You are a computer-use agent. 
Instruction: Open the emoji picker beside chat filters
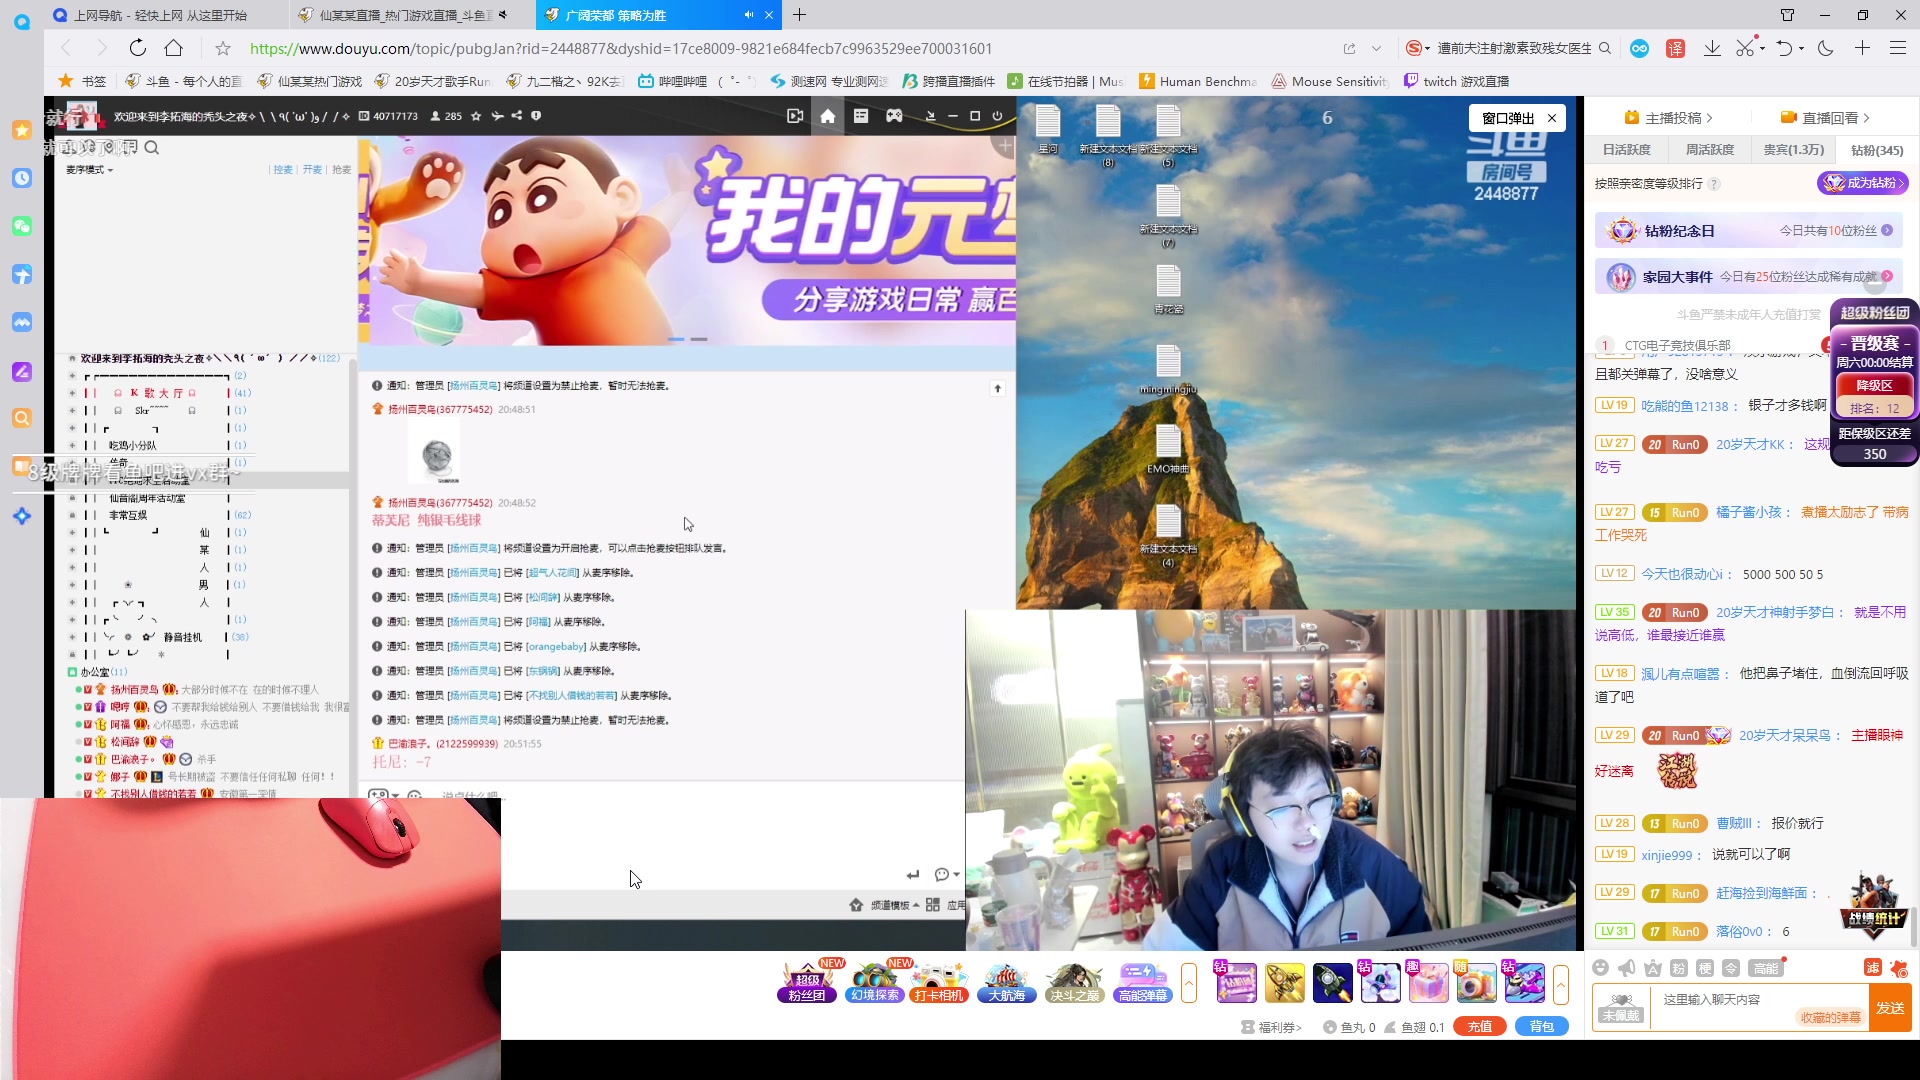pyautogui.click(x=1601, y=968)
